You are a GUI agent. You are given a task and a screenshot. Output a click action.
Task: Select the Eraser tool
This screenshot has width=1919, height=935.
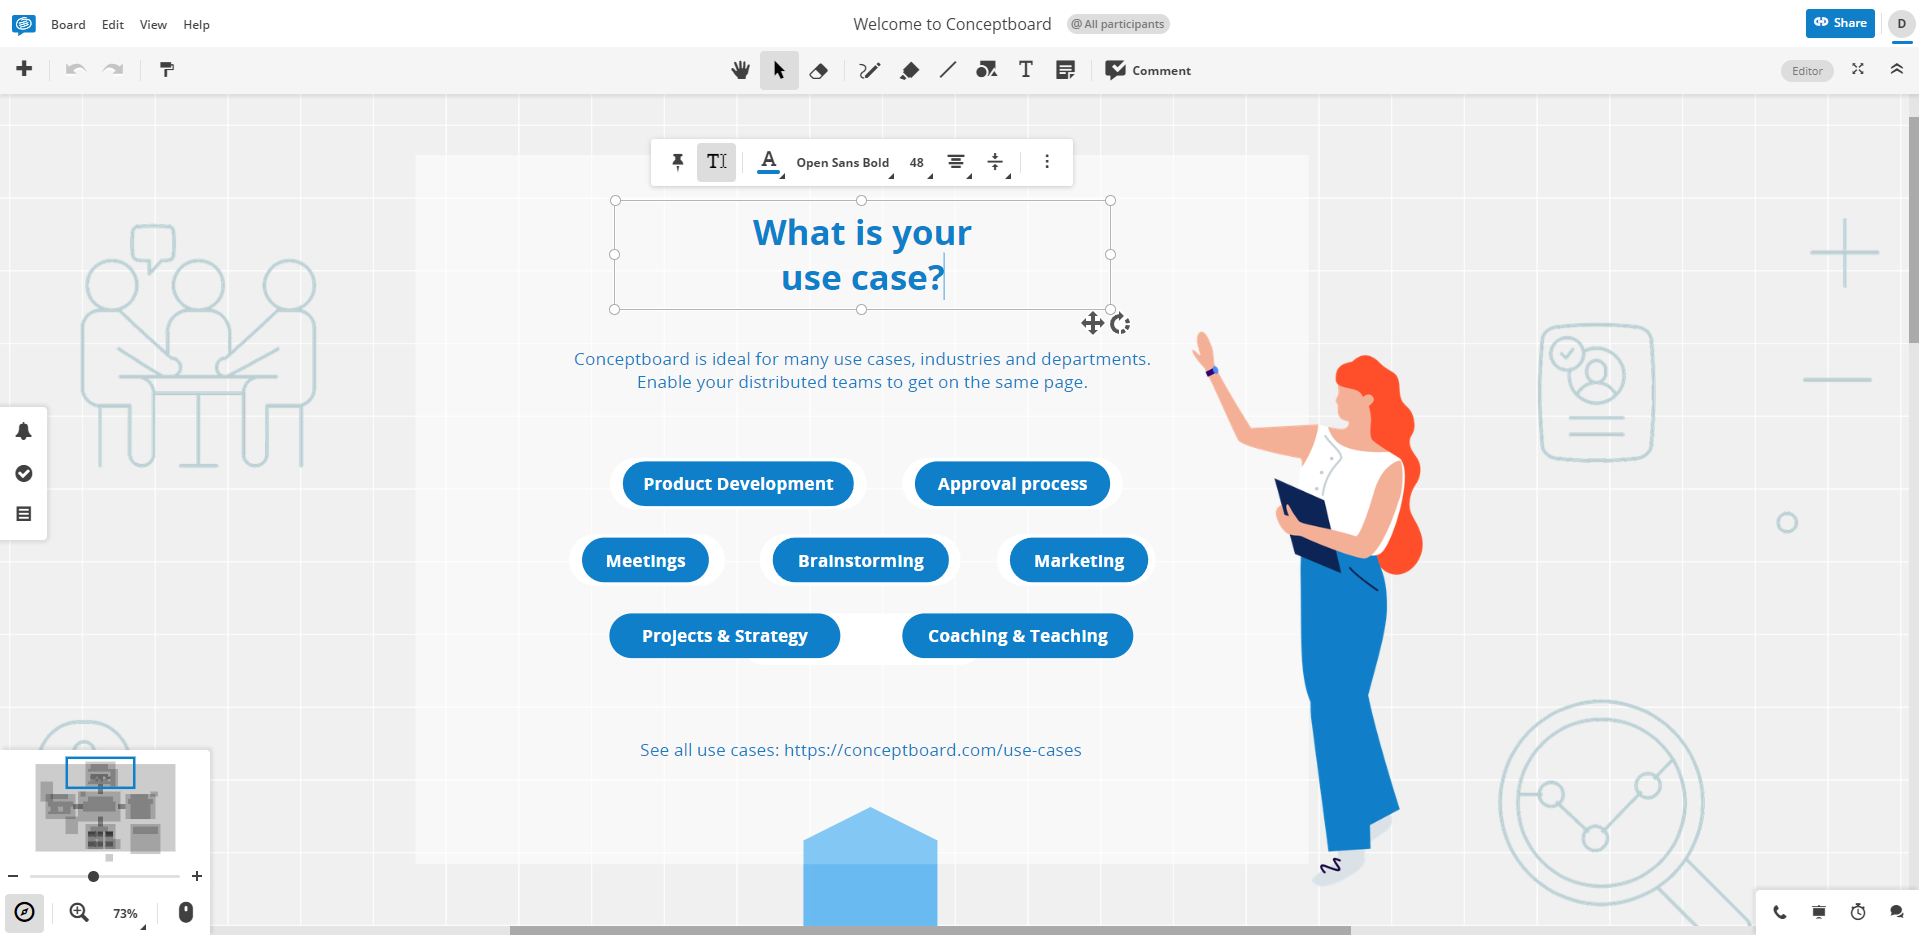coord(819,70)
